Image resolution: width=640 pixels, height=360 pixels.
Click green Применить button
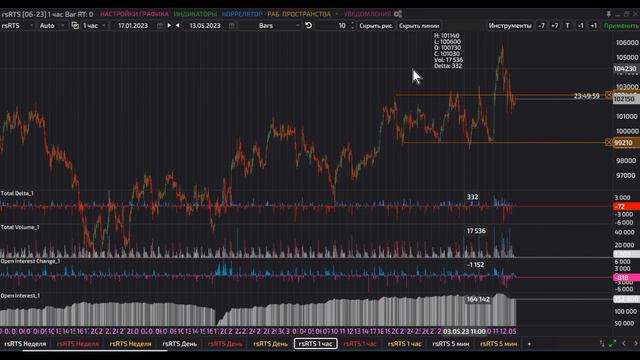[621, 25]
